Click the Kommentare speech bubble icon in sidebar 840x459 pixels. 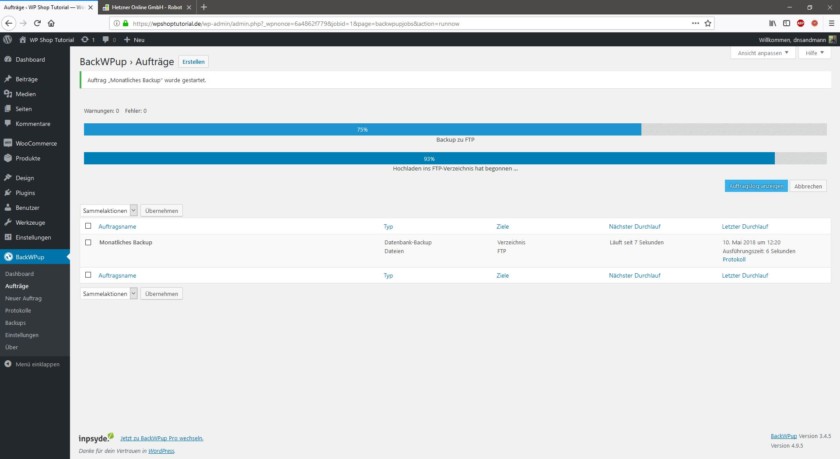[x=8, y=123]
